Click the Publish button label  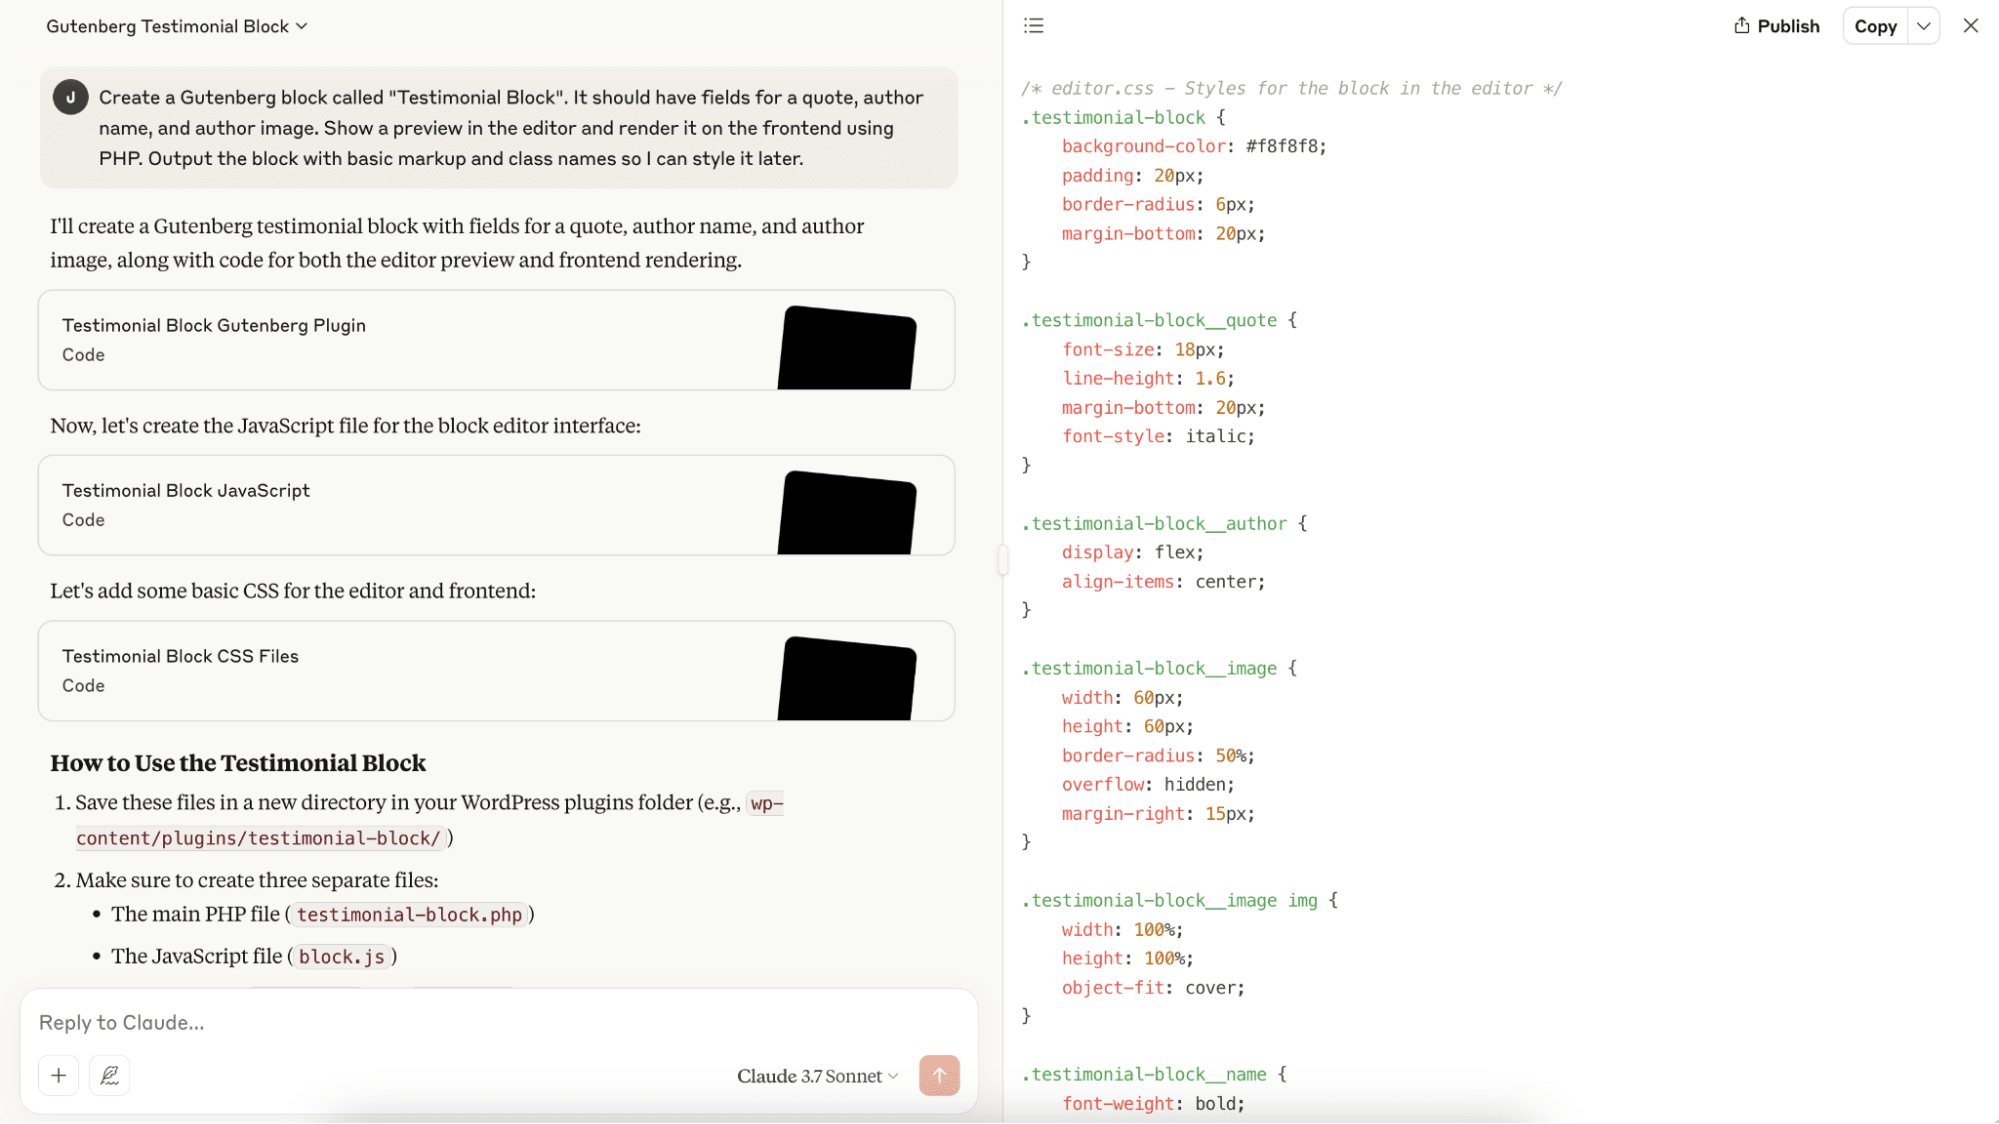pyautogui.click(x=1788, y=26)
